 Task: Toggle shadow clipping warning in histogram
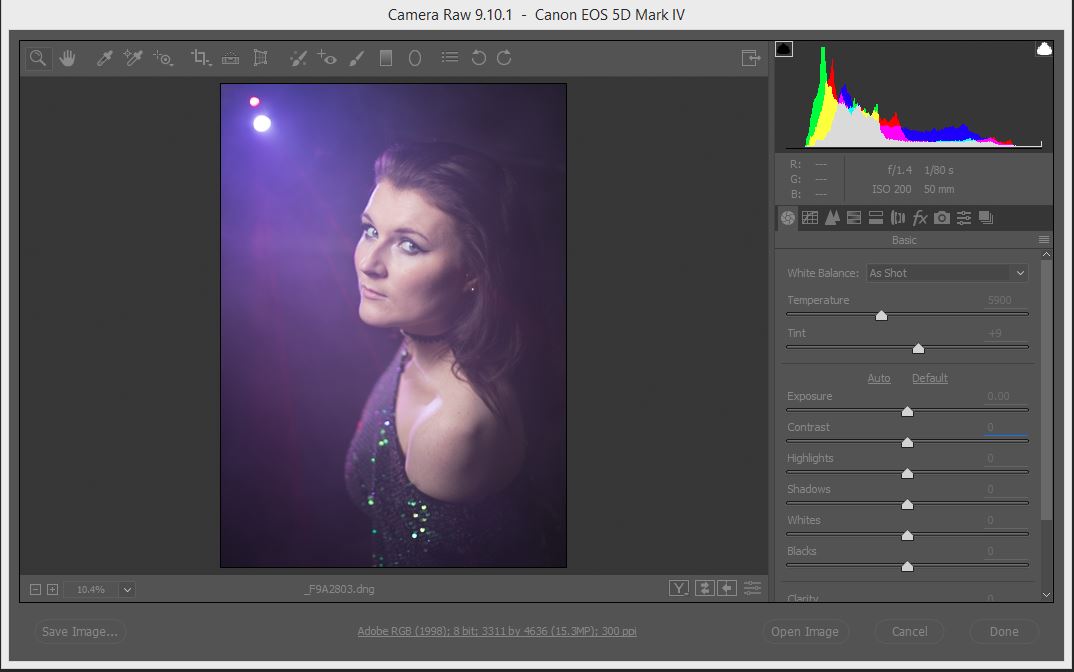pos(784,49)
